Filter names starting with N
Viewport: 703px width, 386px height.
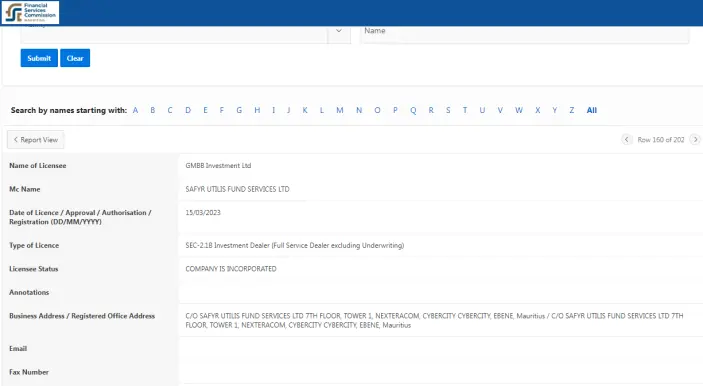[x=359, y=110]
